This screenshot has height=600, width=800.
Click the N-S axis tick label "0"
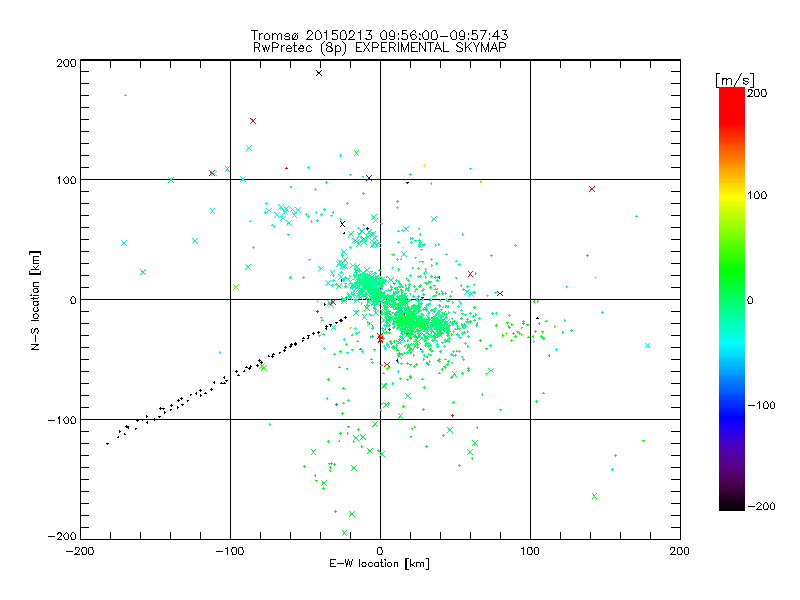pos(73,300)
